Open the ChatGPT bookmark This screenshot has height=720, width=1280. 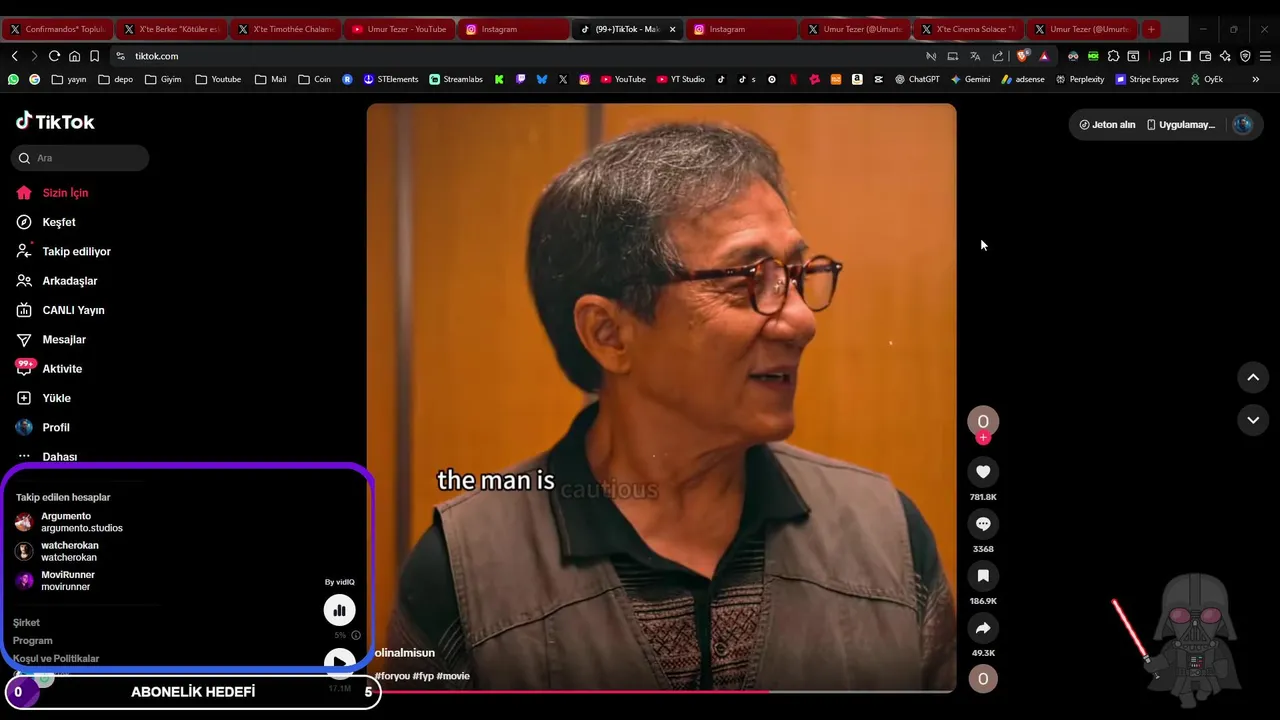click(x=917, y=79)
